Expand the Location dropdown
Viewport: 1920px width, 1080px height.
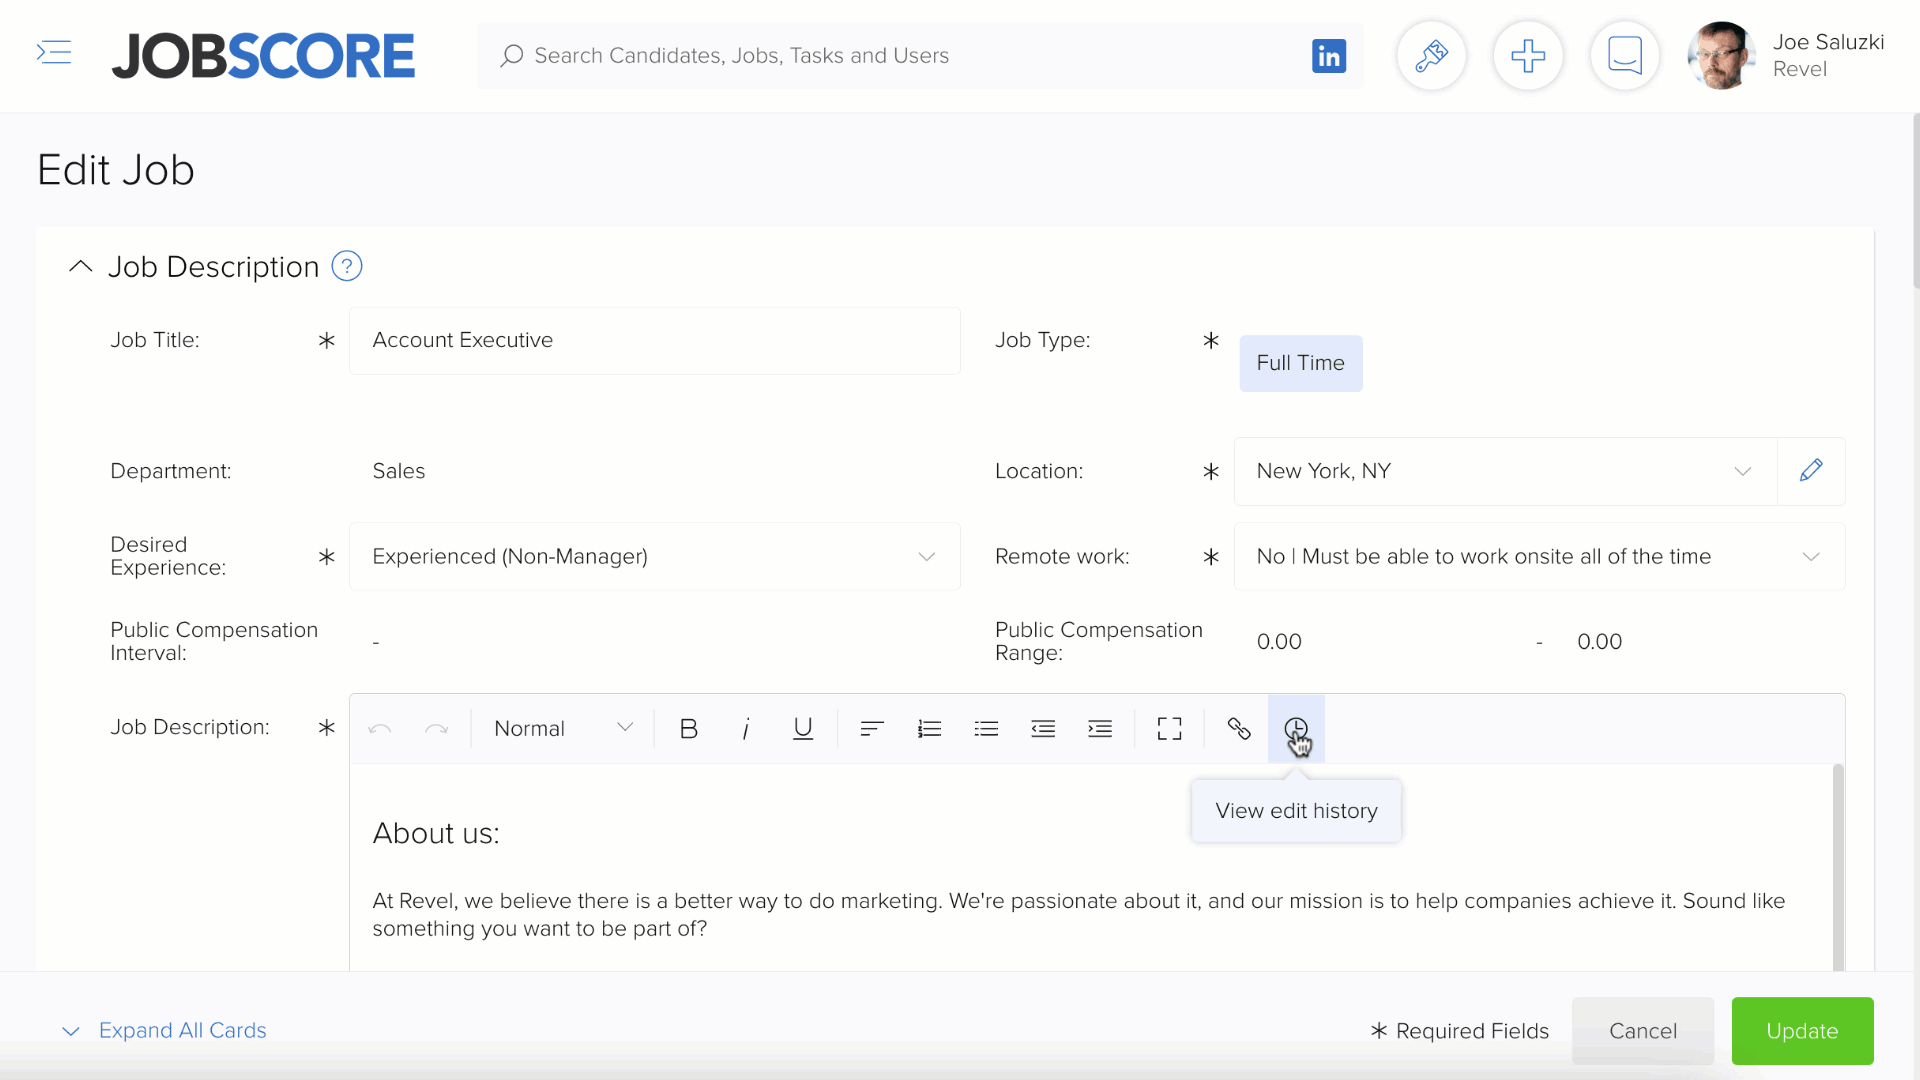[x=1745, y=471]
